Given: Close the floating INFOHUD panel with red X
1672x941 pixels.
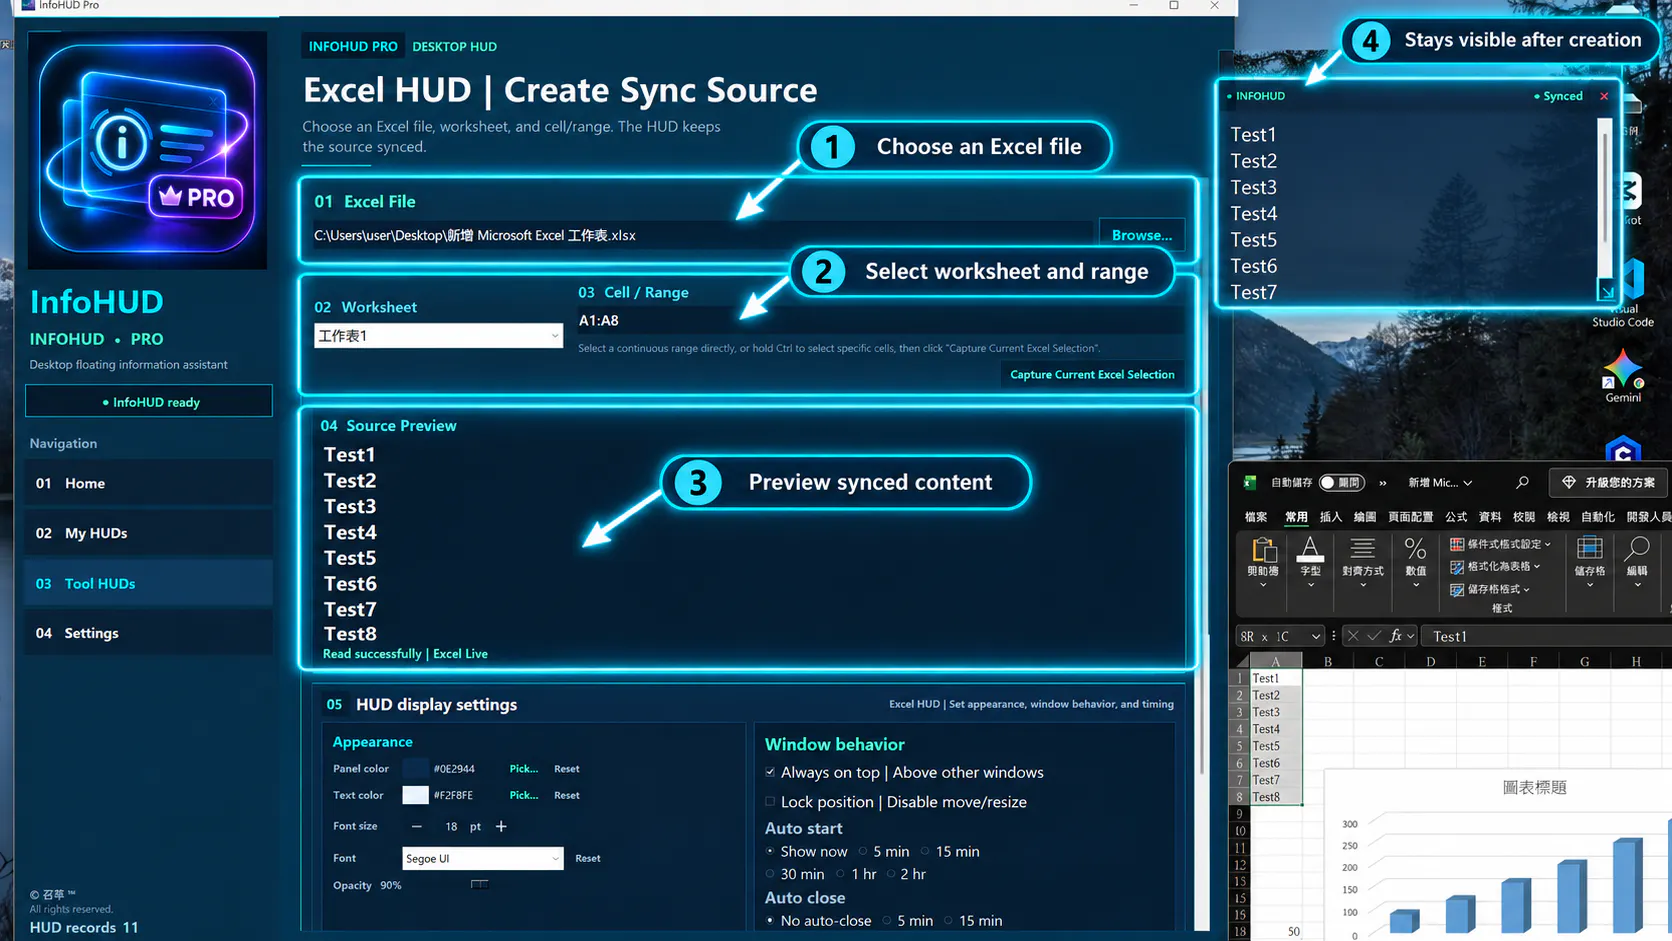Looking at the screenshot, I should click(1604, 96).
